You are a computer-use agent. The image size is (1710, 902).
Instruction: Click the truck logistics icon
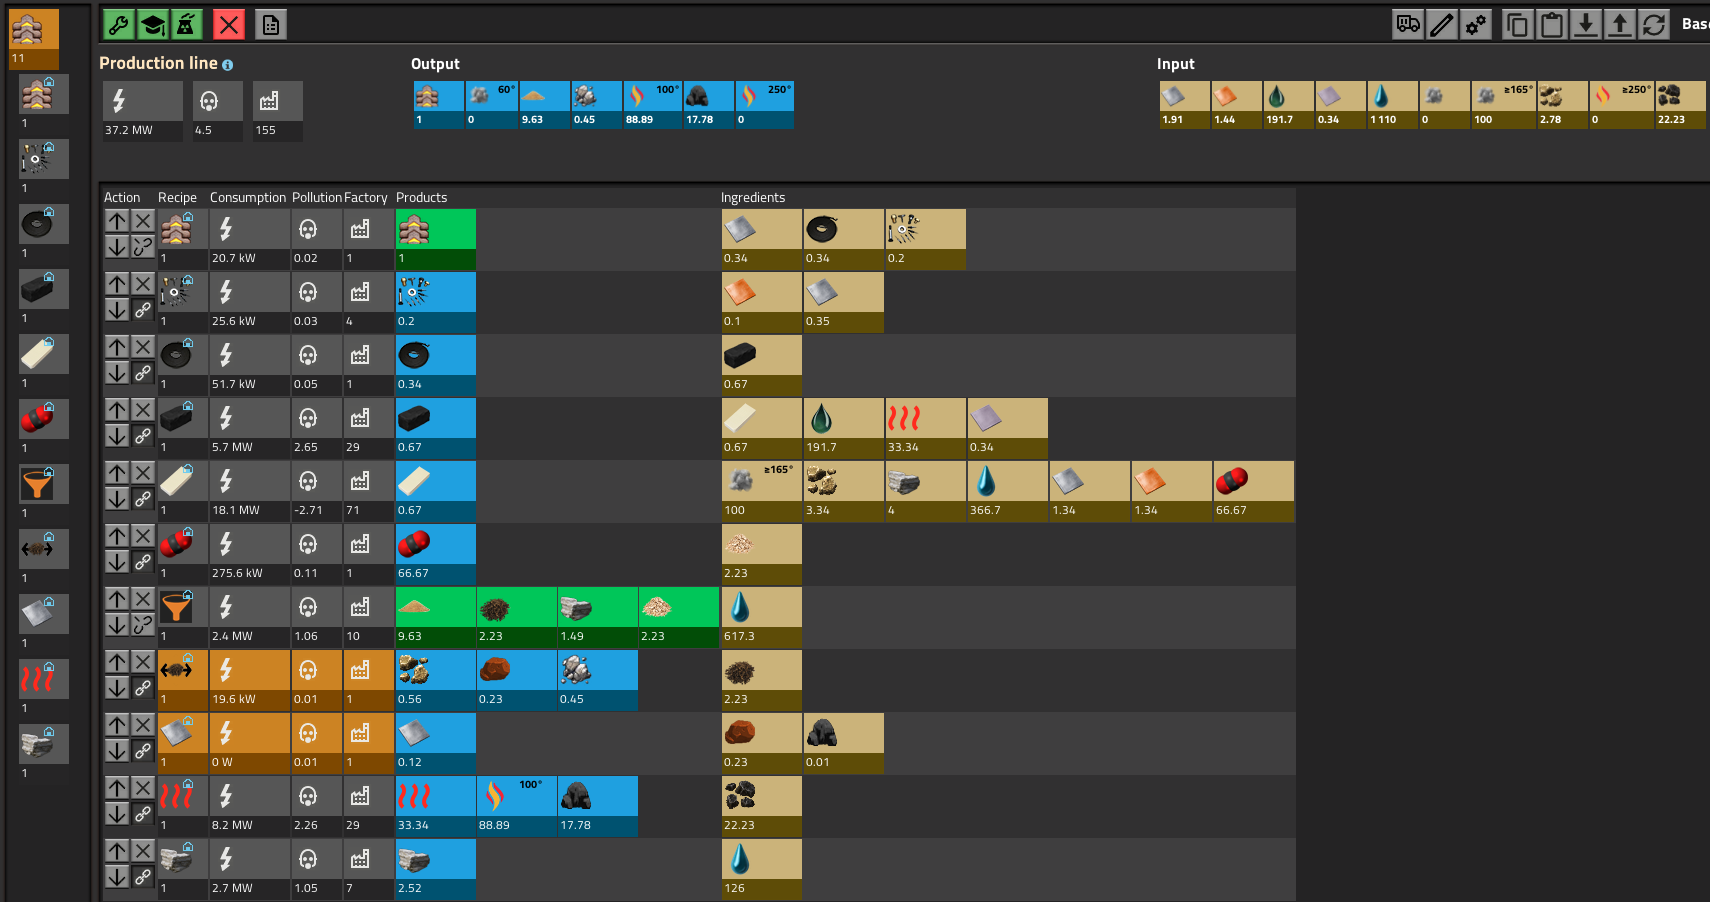pos(1408,25)
